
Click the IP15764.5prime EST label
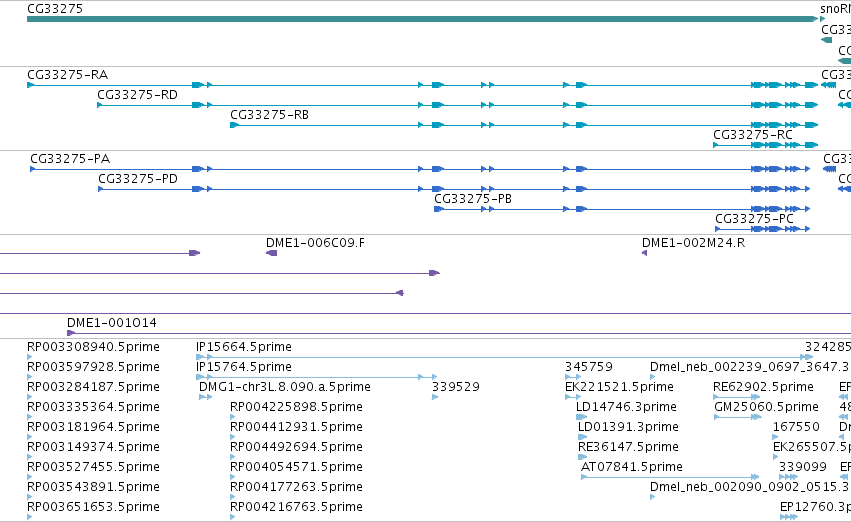tap(244, 367)
